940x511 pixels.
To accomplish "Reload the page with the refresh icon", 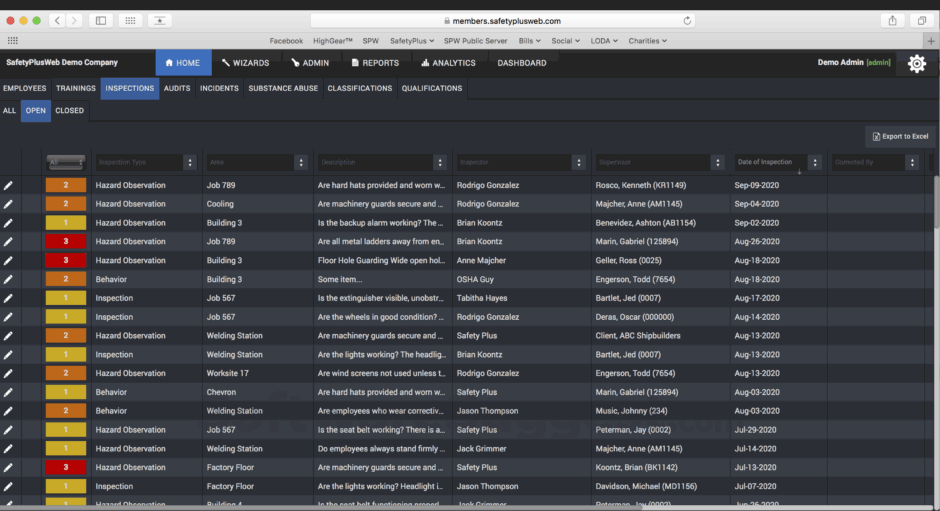I will click(687, 20).
